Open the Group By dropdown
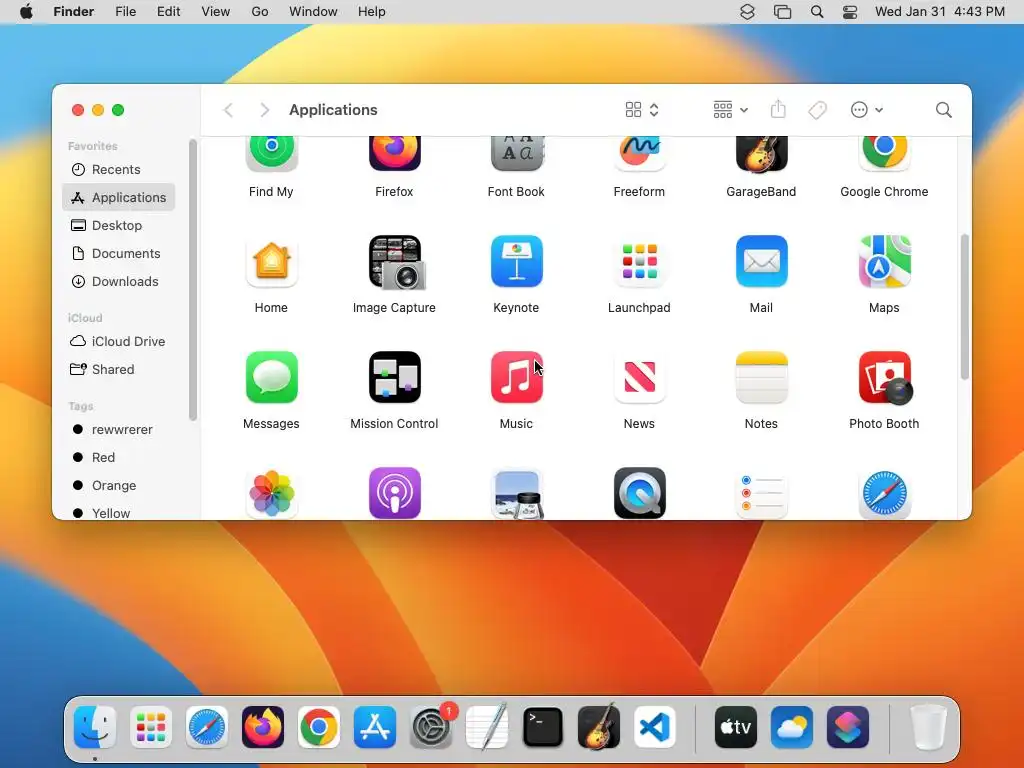The height and width of the screenshot is (768, 1024). (730, 110)
